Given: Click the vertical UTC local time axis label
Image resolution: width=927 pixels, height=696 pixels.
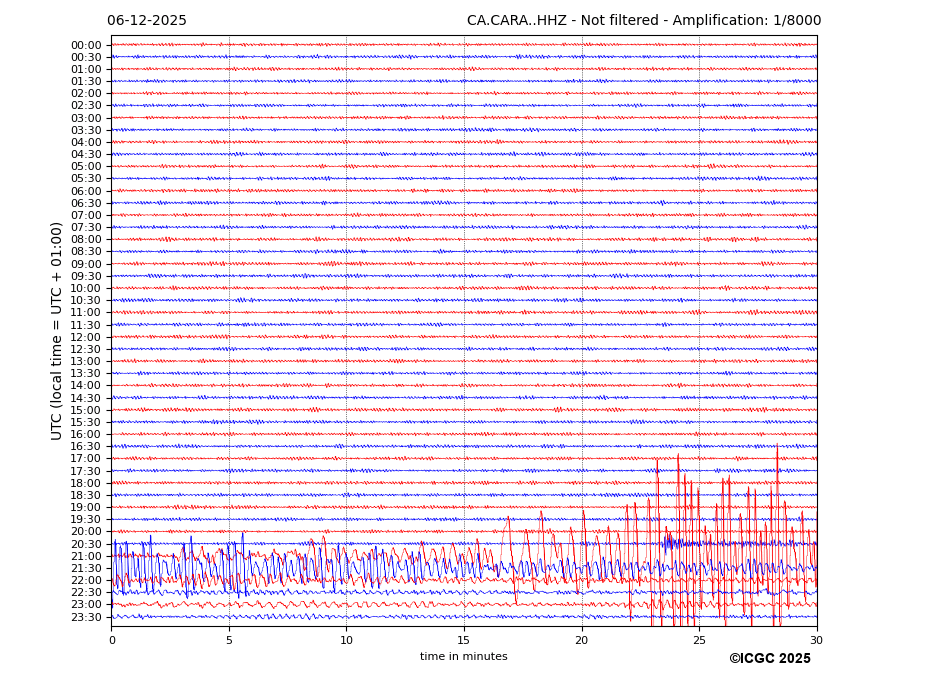Looking at the screenshot, I should click(x=57, y=330).
